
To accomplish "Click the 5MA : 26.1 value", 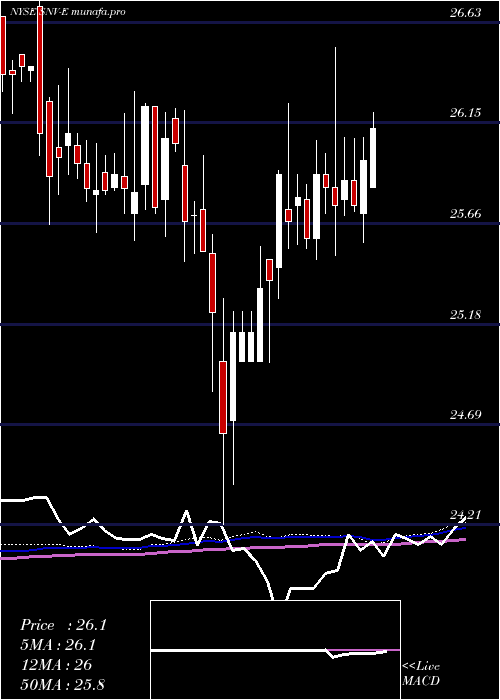I will point(59,645).
